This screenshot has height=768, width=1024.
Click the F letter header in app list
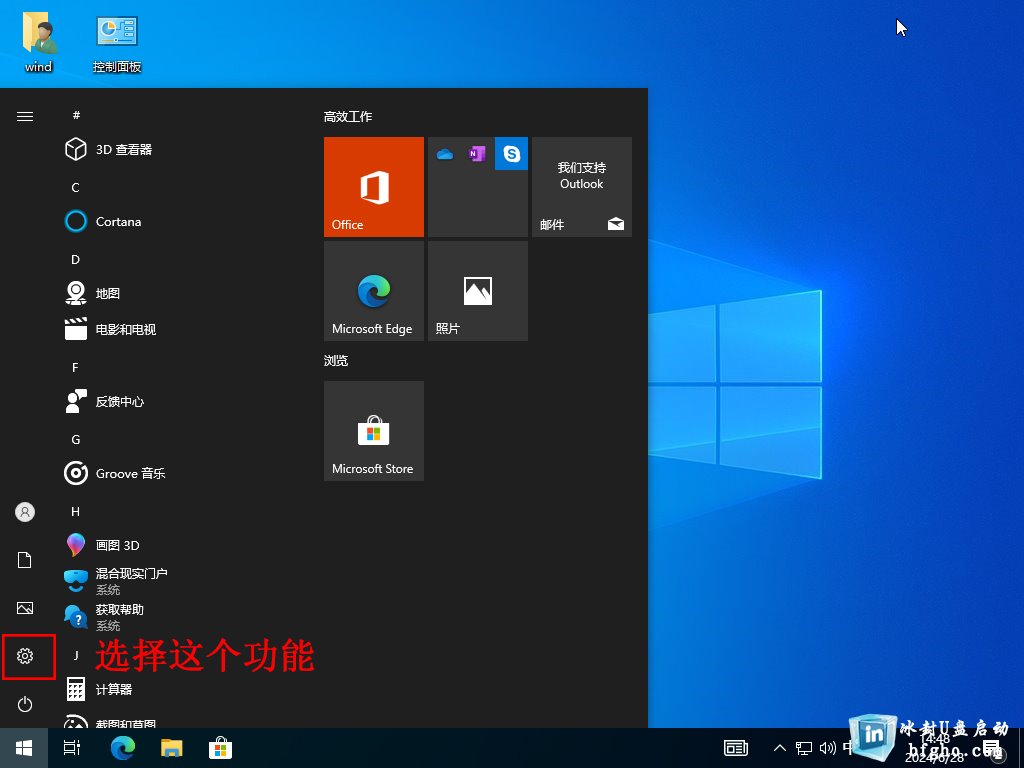(75, 367)
